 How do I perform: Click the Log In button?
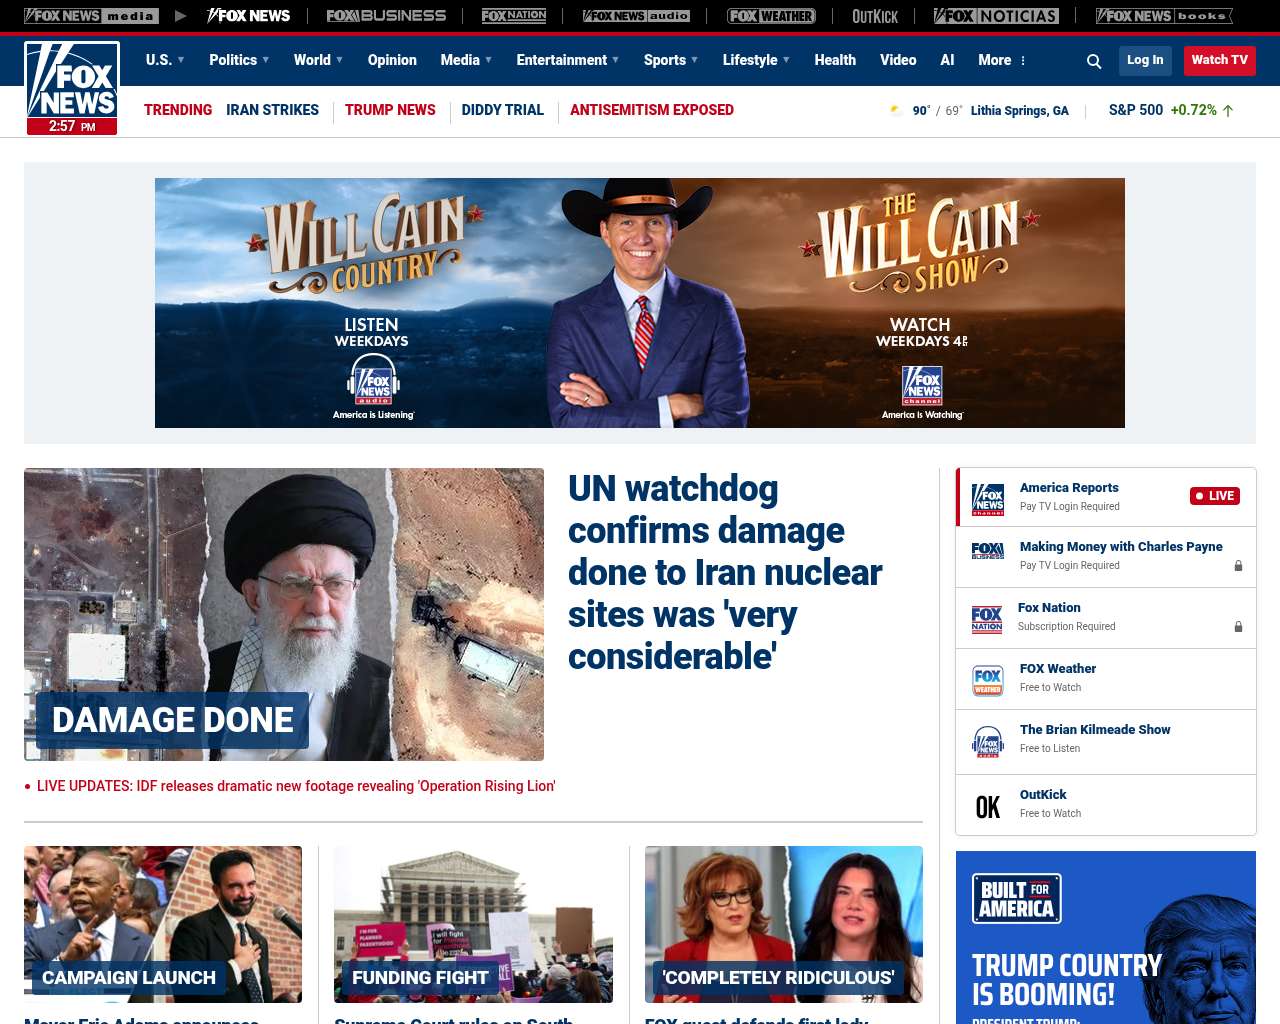click(x=1145, y=60)
